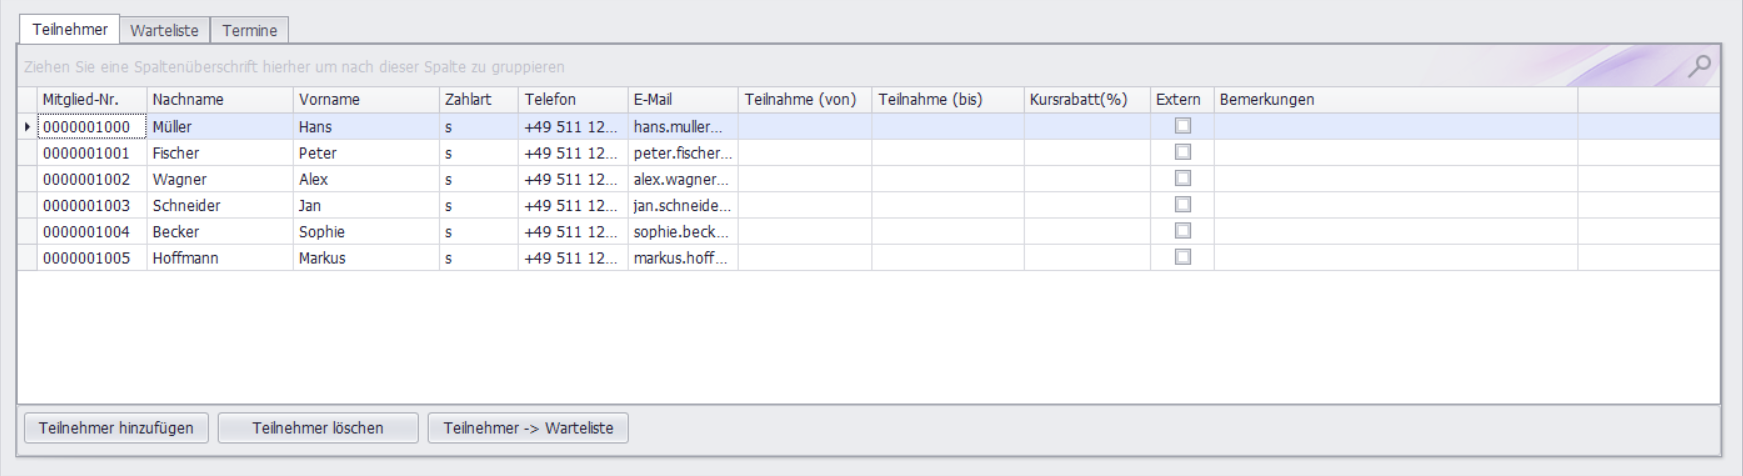Viewport: 1743px width, 476px height.
Task: Select member number 0000001002 cell
Action: tap(91, 179)
